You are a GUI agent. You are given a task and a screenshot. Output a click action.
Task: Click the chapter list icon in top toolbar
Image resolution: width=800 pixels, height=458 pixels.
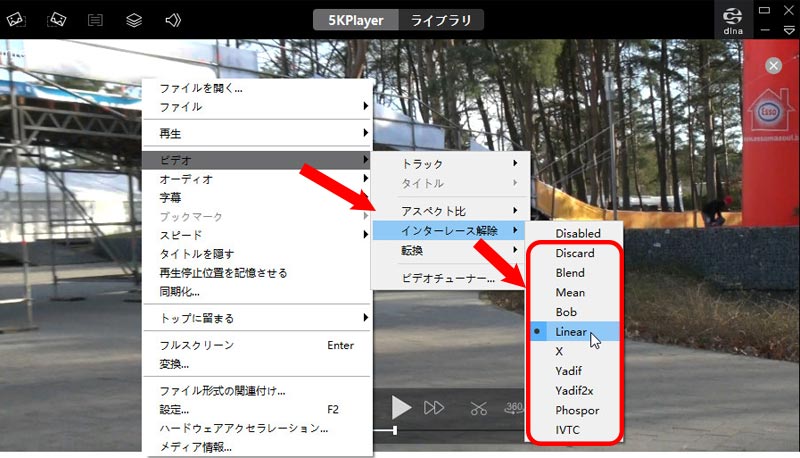(96, 20)
